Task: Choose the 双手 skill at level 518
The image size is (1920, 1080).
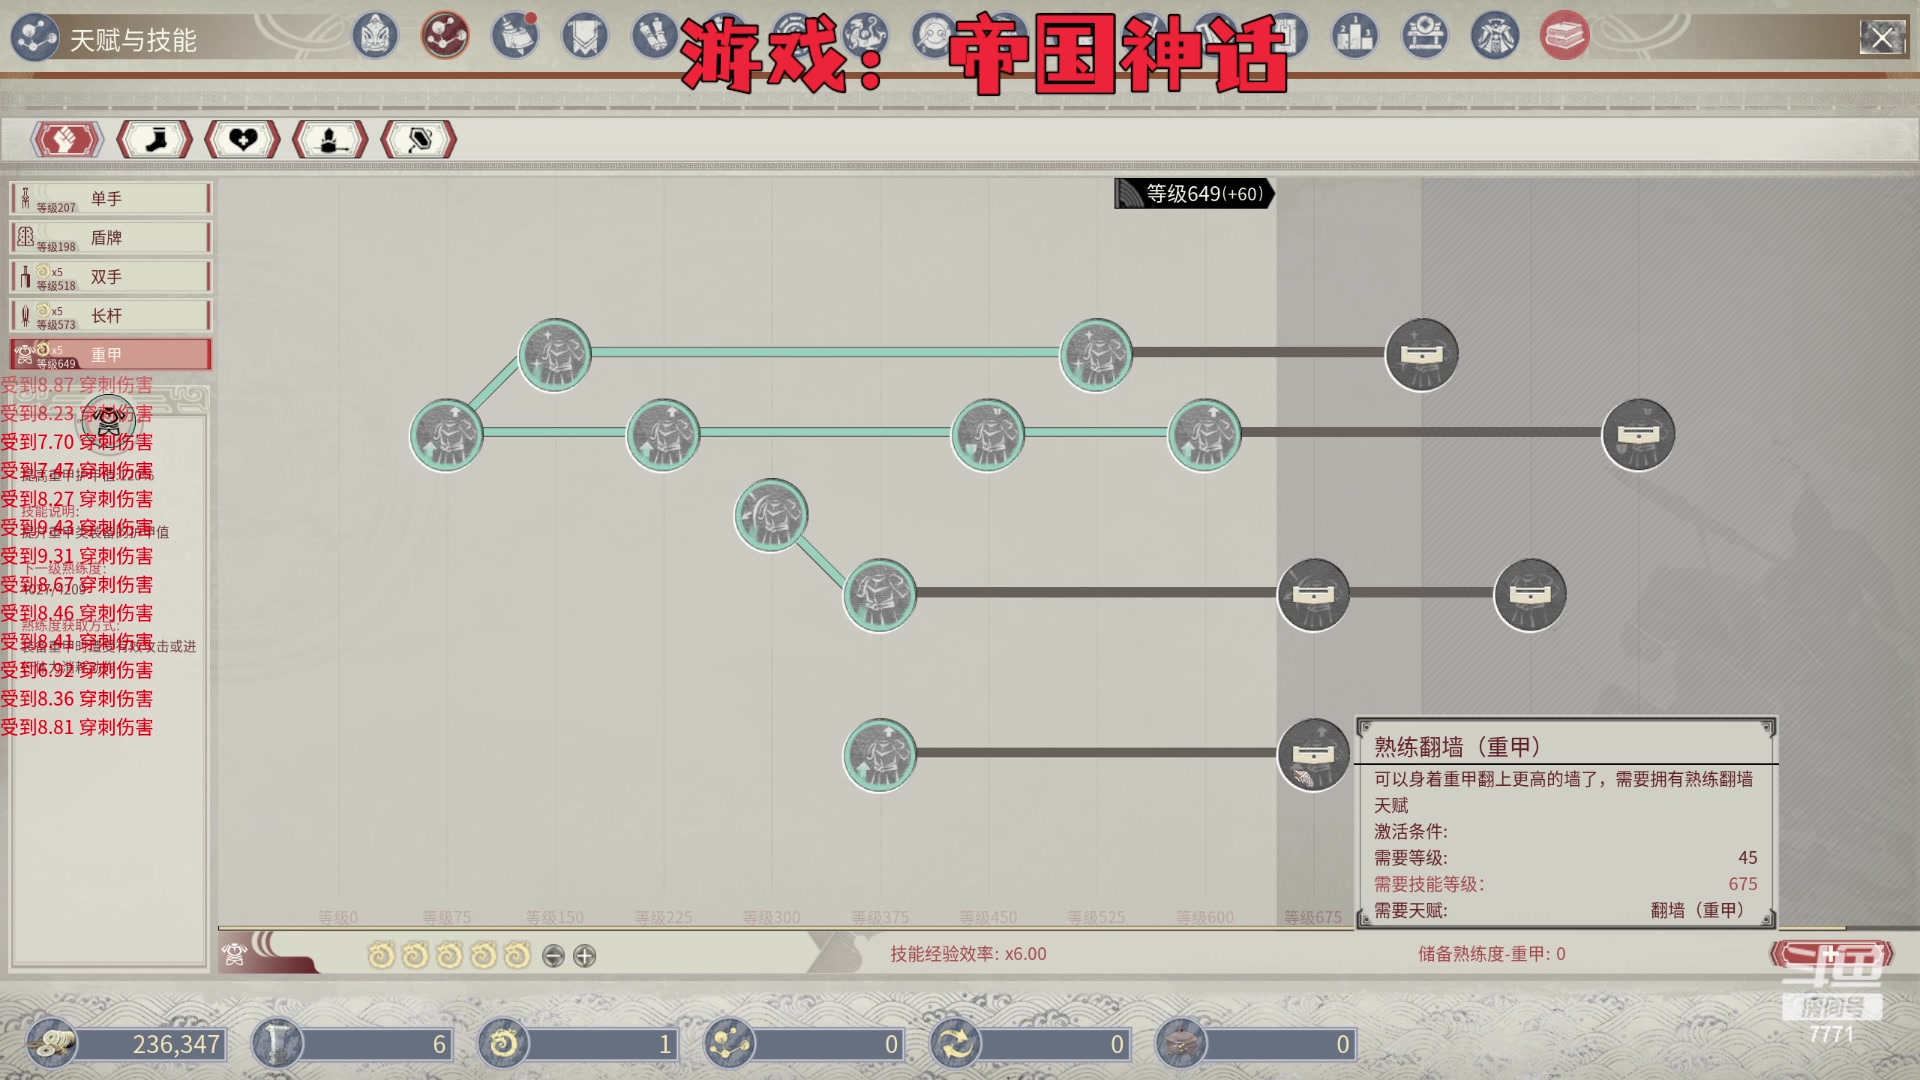Action: coord(110,277)
